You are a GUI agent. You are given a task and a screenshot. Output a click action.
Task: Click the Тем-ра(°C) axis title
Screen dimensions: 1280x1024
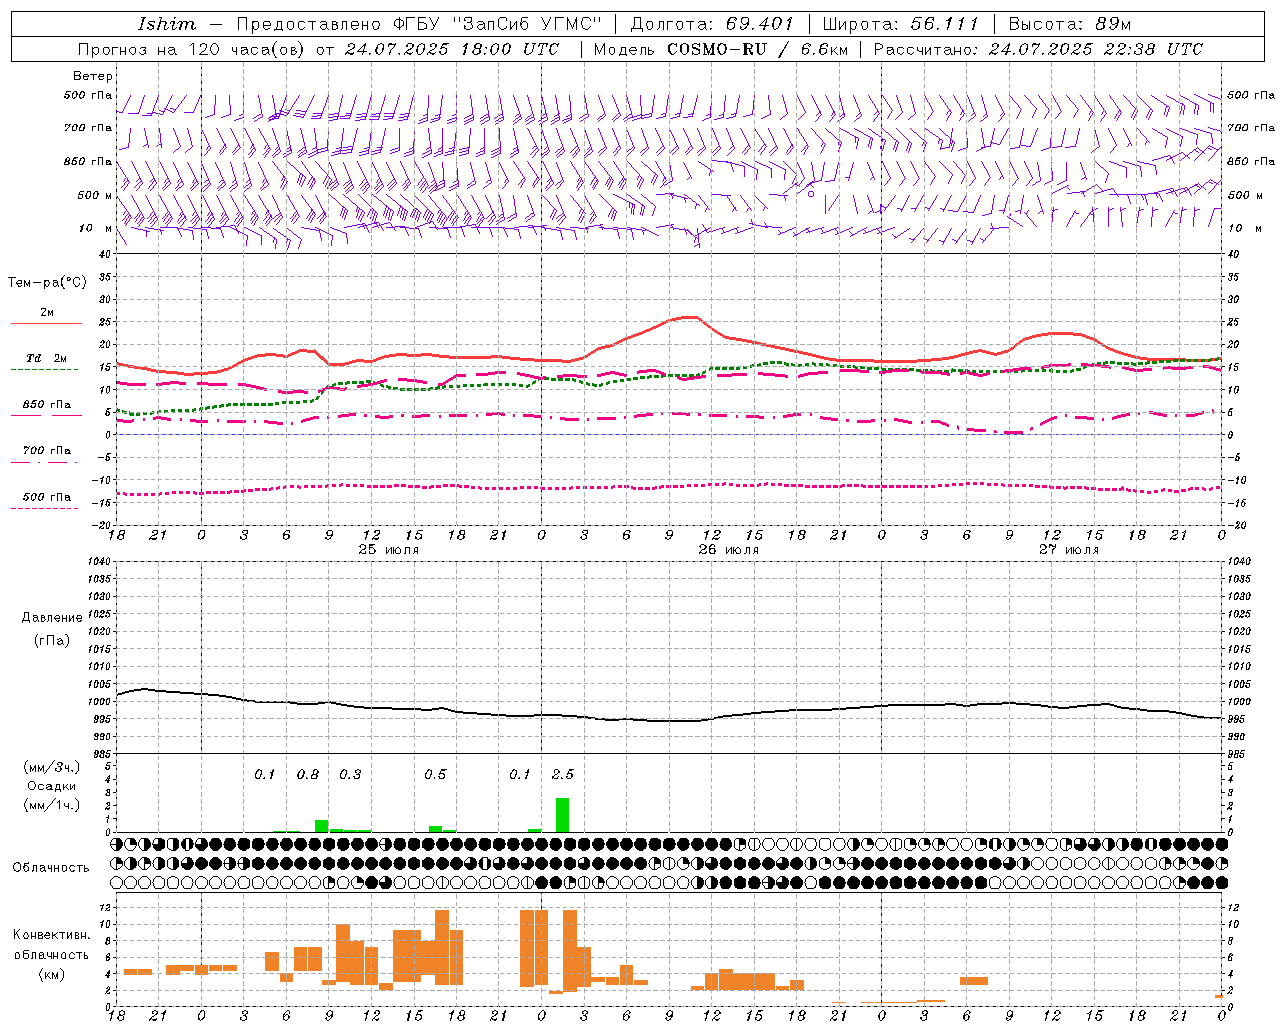(x=48, y=283)
